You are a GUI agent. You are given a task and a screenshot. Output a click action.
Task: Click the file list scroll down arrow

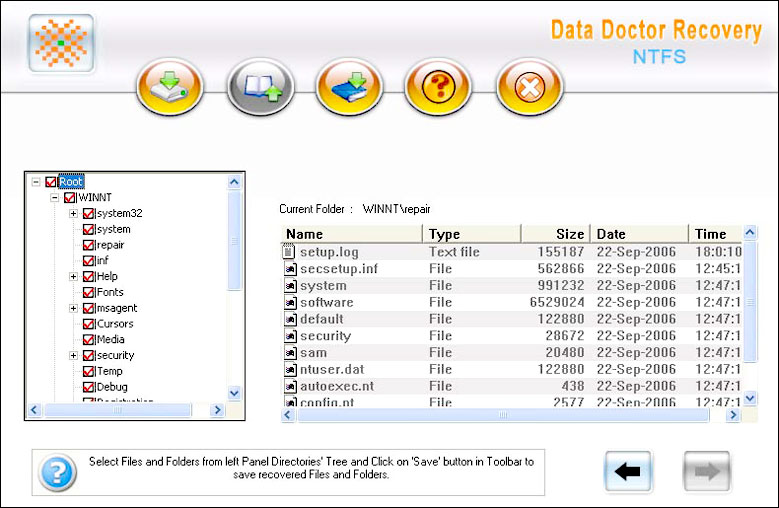pos(750,398)
